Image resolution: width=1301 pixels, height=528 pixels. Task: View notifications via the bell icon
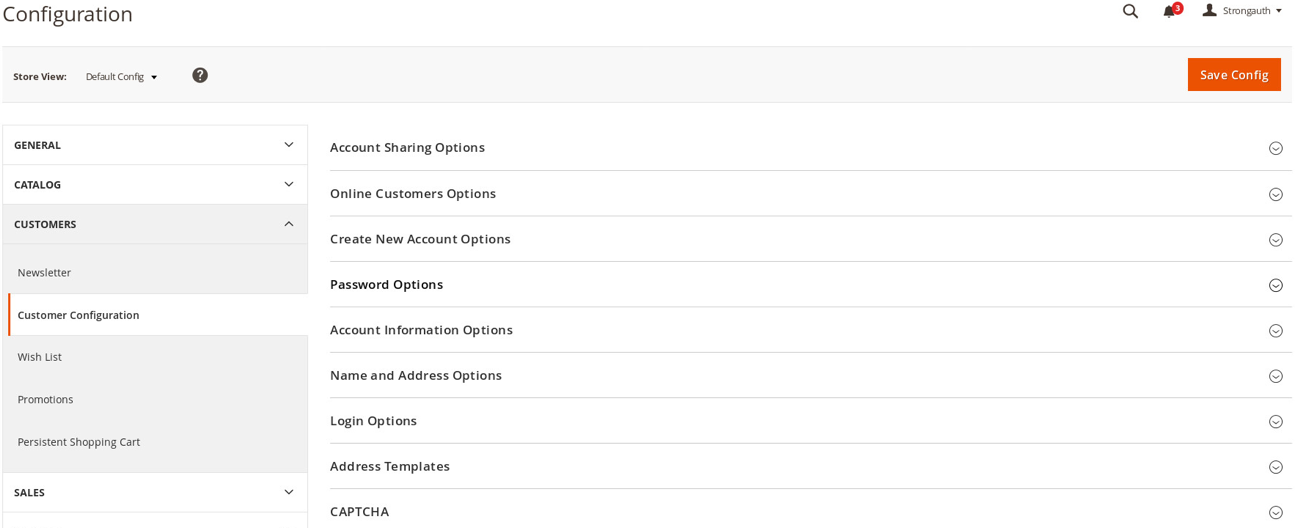click(x=1169, y=11)
